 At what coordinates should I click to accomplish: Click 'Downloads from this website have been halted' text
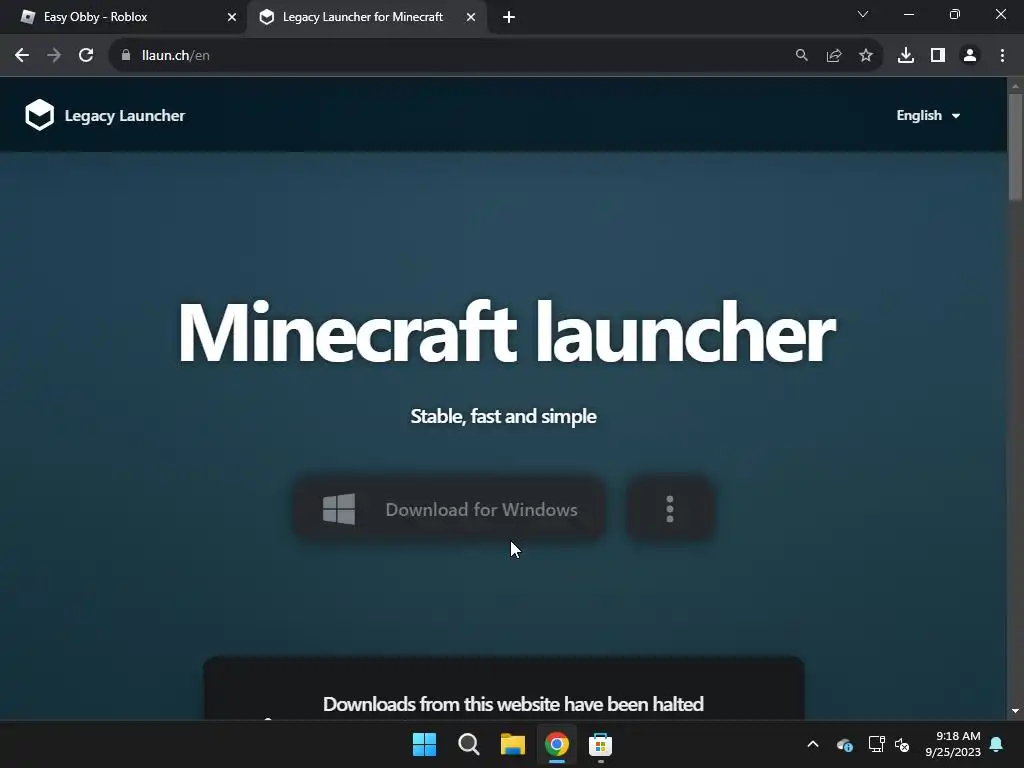coord(513,704)
